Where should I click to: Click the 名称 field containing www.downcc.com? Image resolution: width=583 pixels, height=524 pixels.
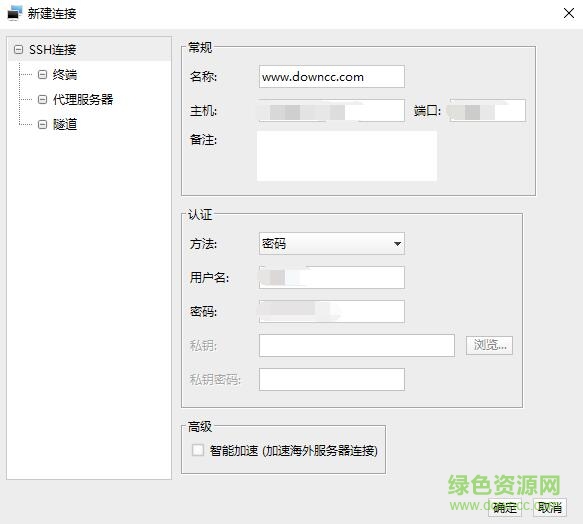pos(332,77)
